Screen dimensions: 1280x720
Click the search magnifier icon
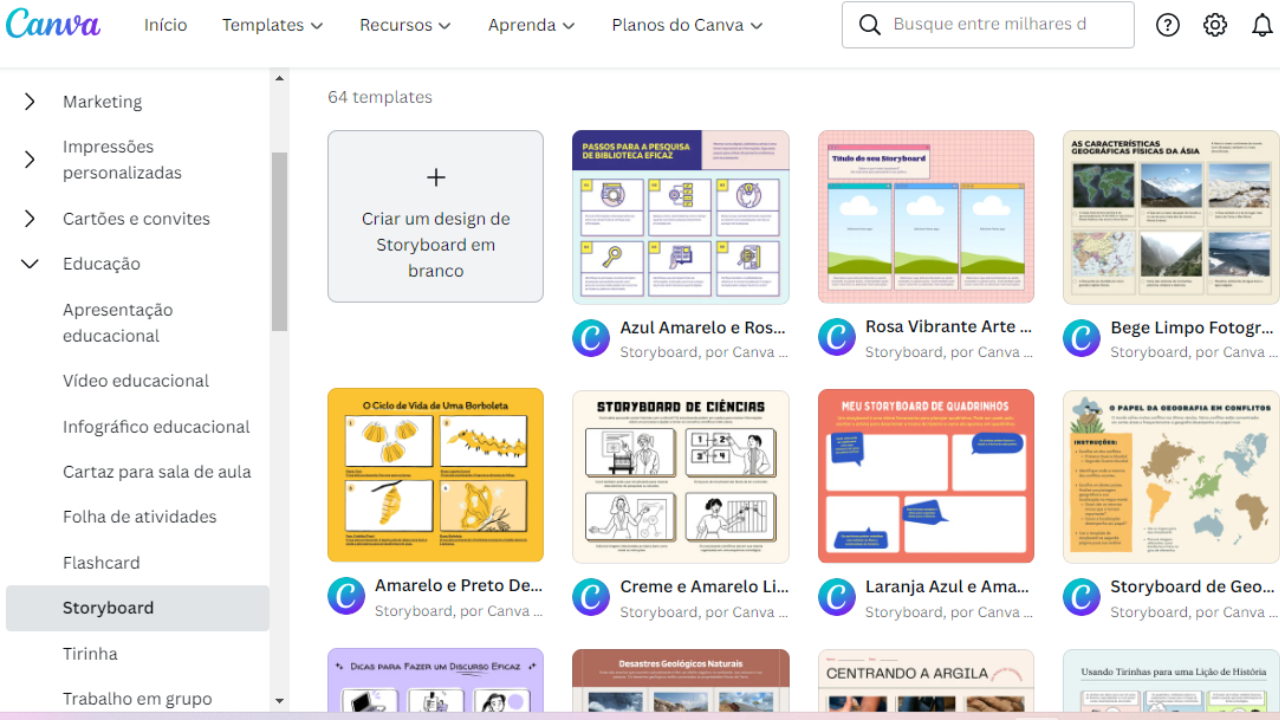click(869, 24)
